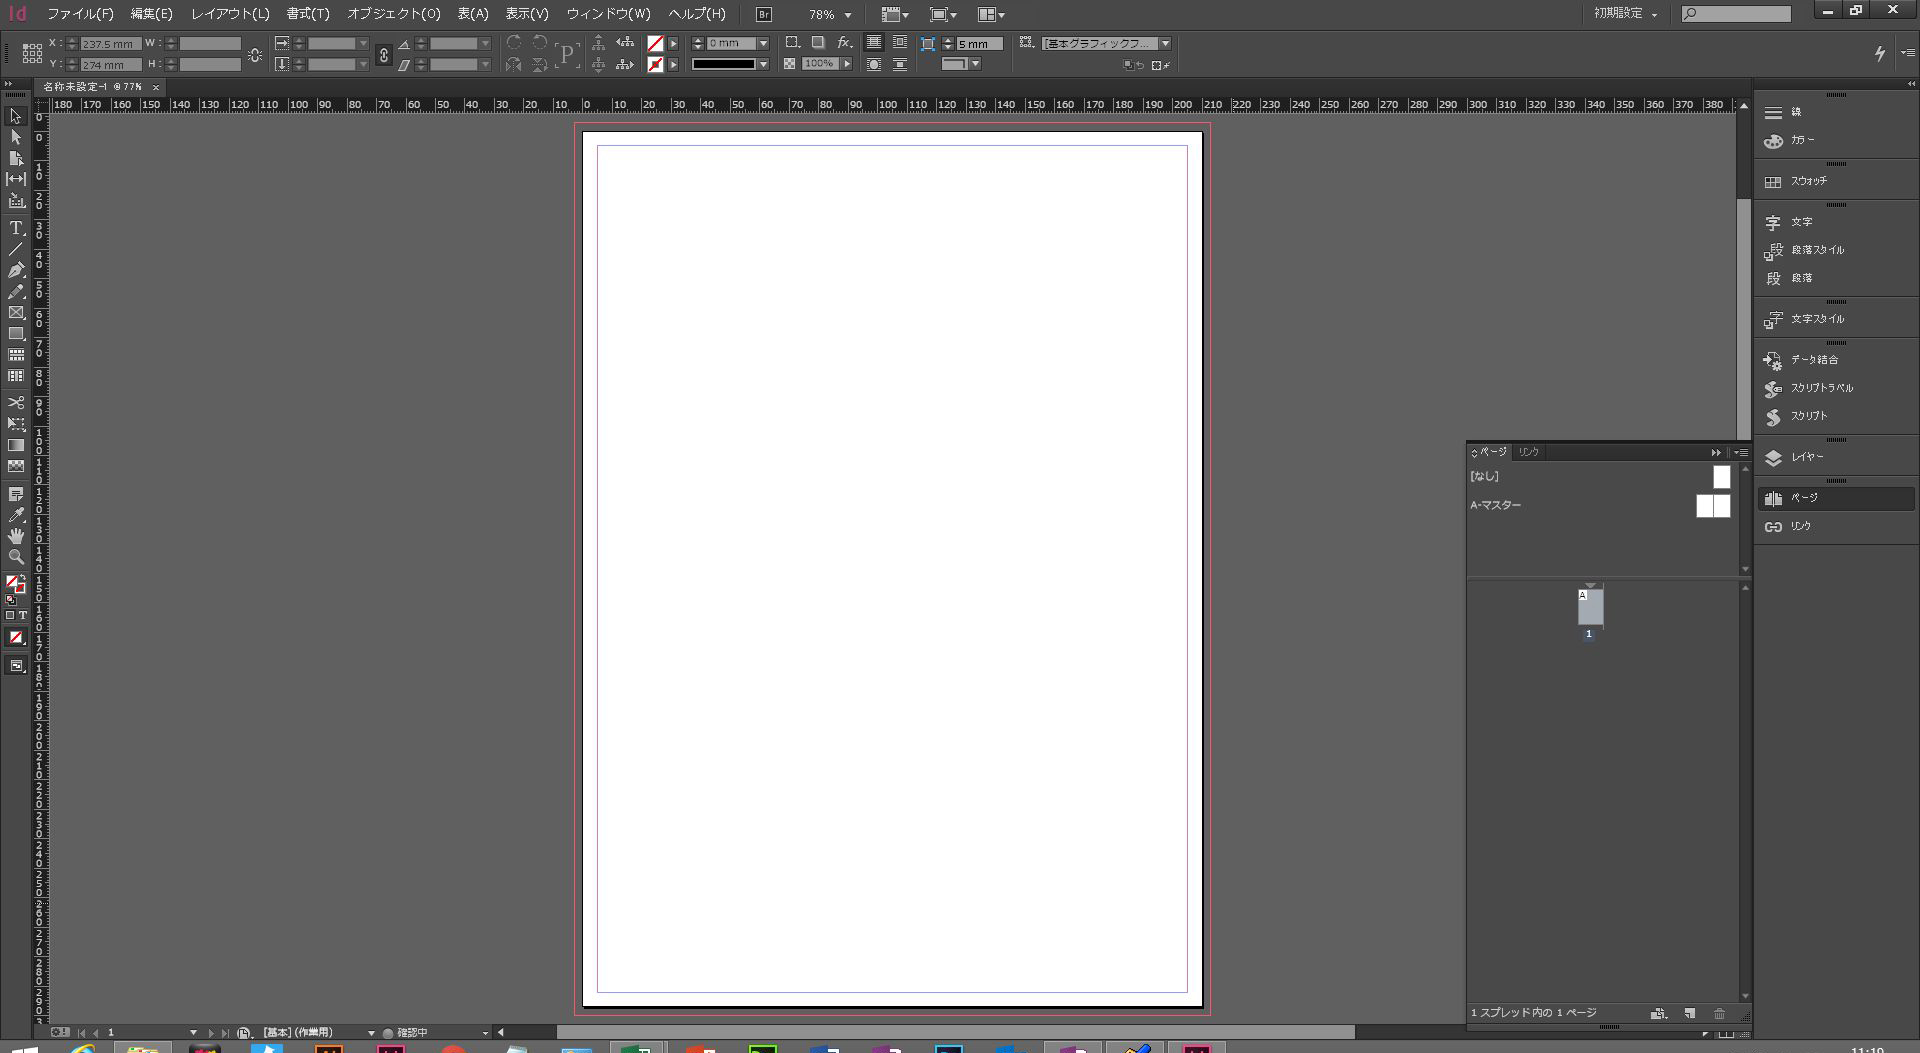This screenshot has width=1920, height=1053.
Task: Open the object style 基本グラフィックフレーム dropdown
Action: (1165, 43)
